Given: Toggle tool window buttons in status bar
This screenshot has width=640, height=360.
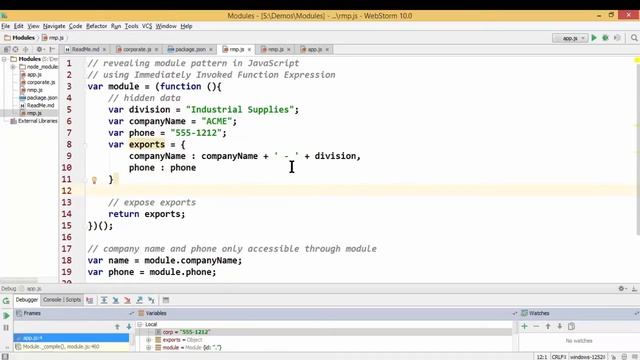Looking at the screenshot, I should tap(5, 357).
